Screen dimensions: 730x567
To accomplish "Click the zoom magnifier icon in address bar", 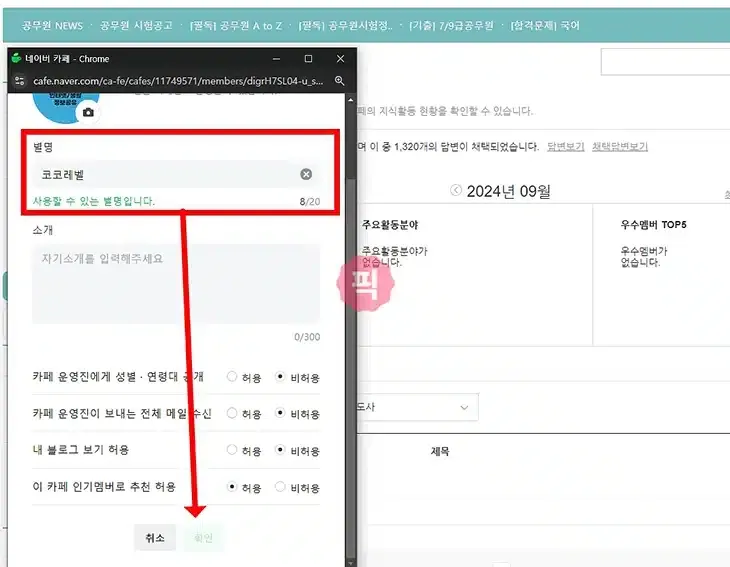I will point(339,81).
